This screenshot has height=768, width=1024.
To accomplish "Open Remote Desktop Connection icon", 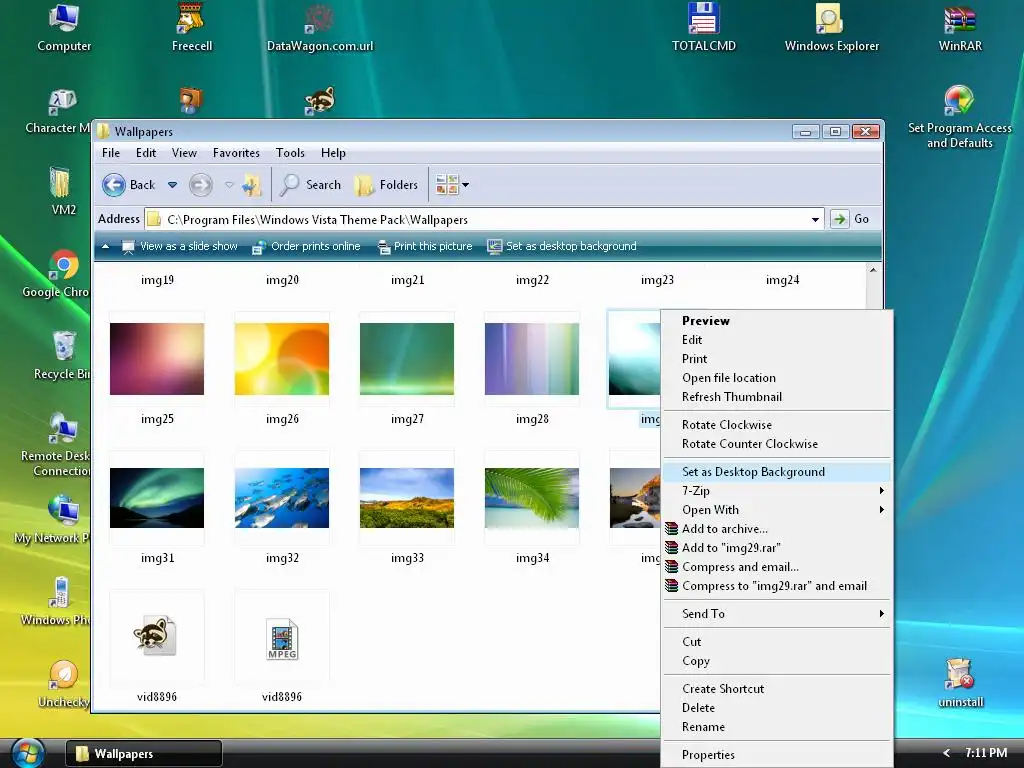I will (x=57, y=444).
